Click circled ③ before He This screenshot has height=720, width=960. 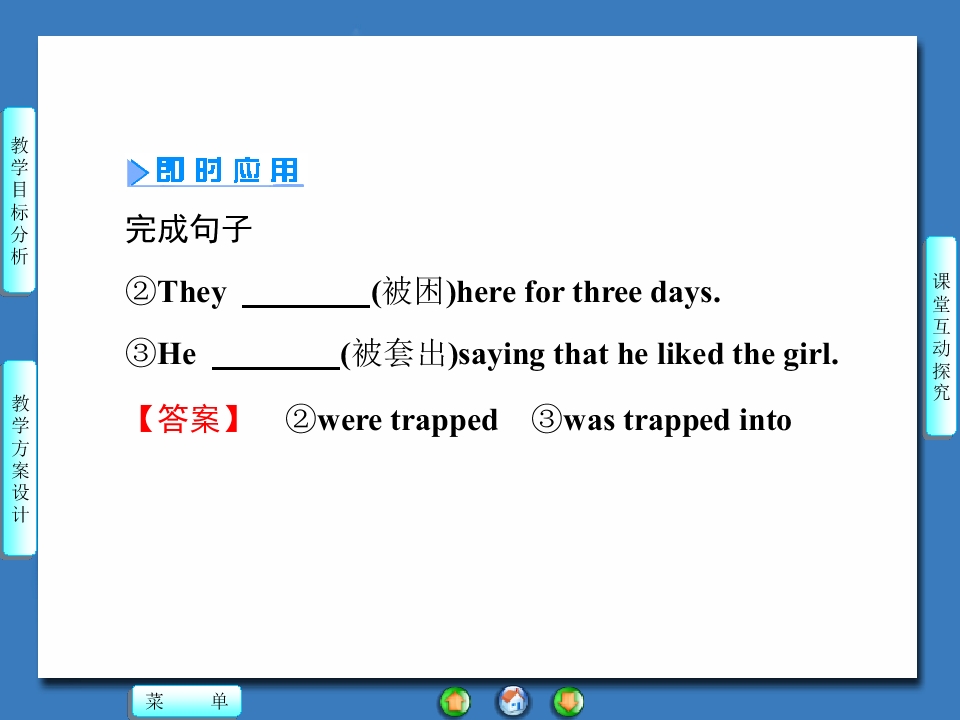(141, 353)
